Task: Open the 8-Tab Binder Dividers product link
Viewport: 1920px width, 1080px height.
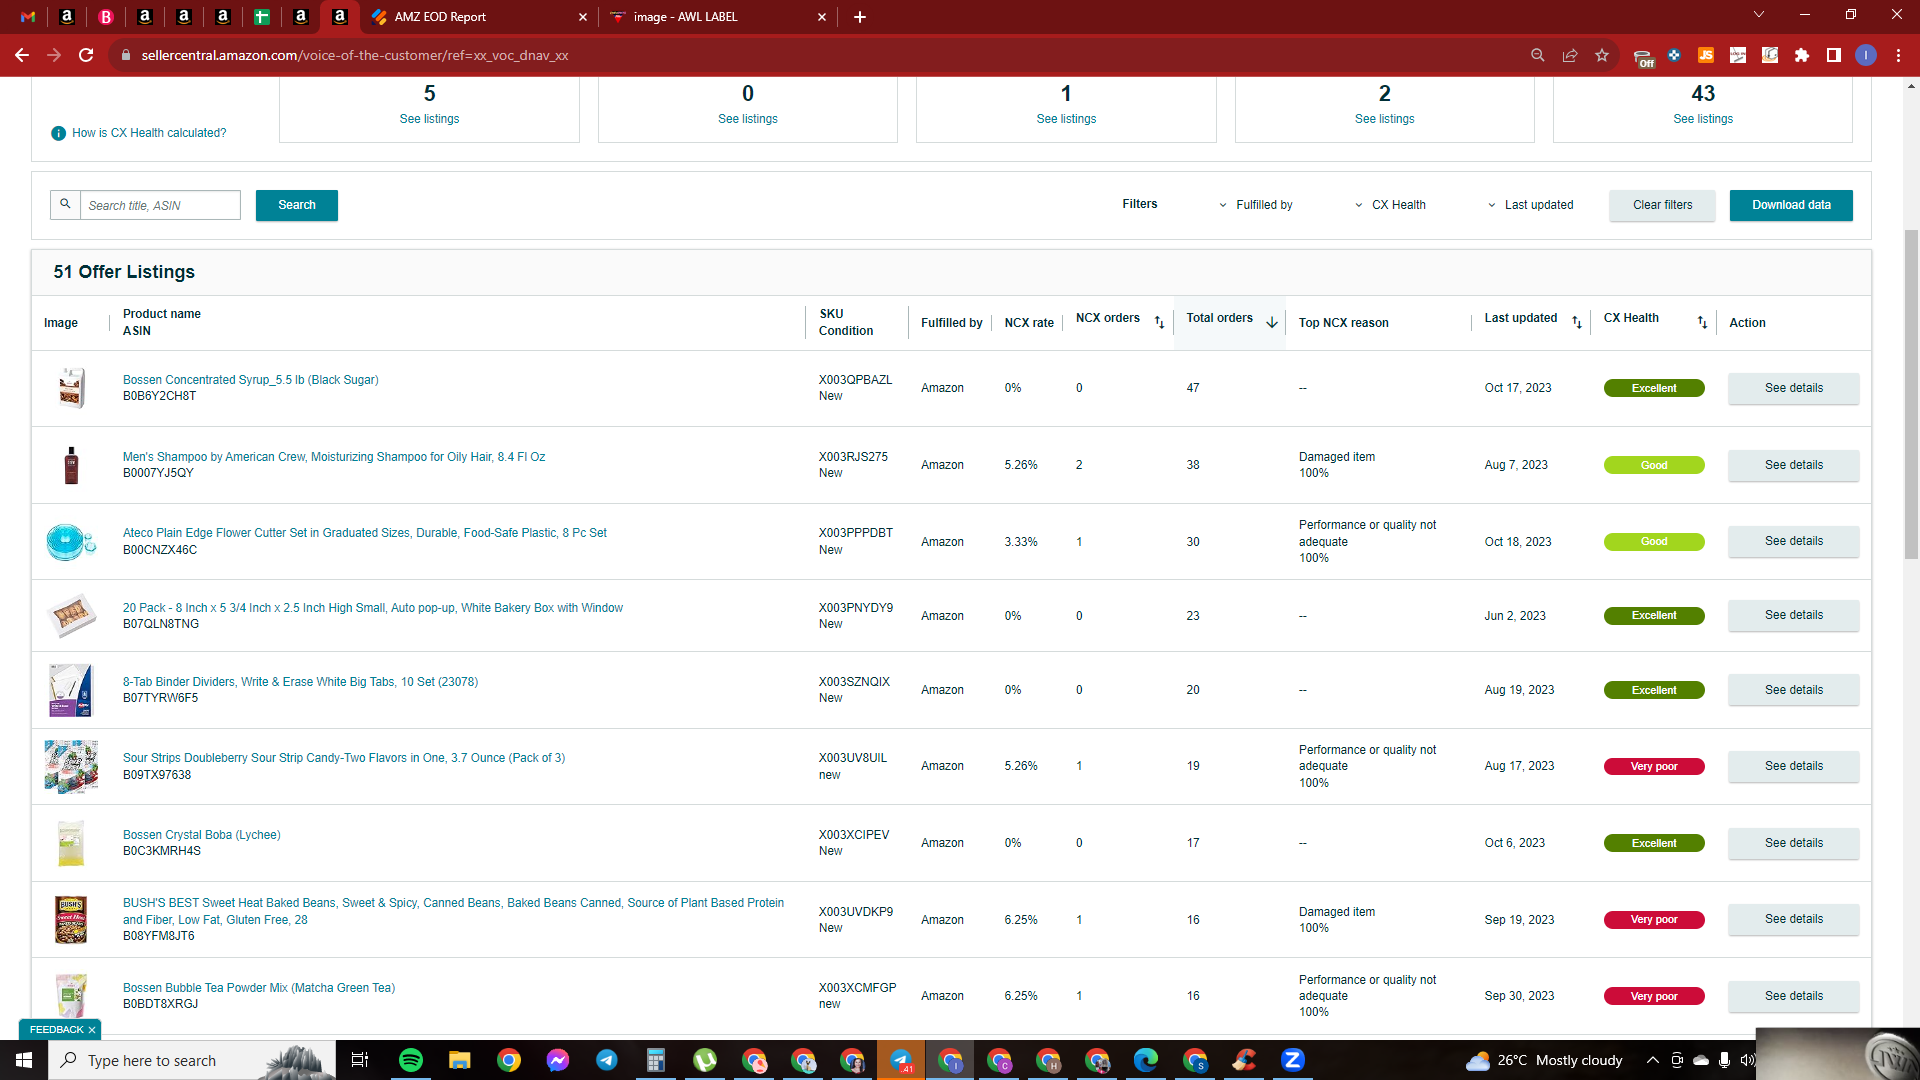Action: 300,682
